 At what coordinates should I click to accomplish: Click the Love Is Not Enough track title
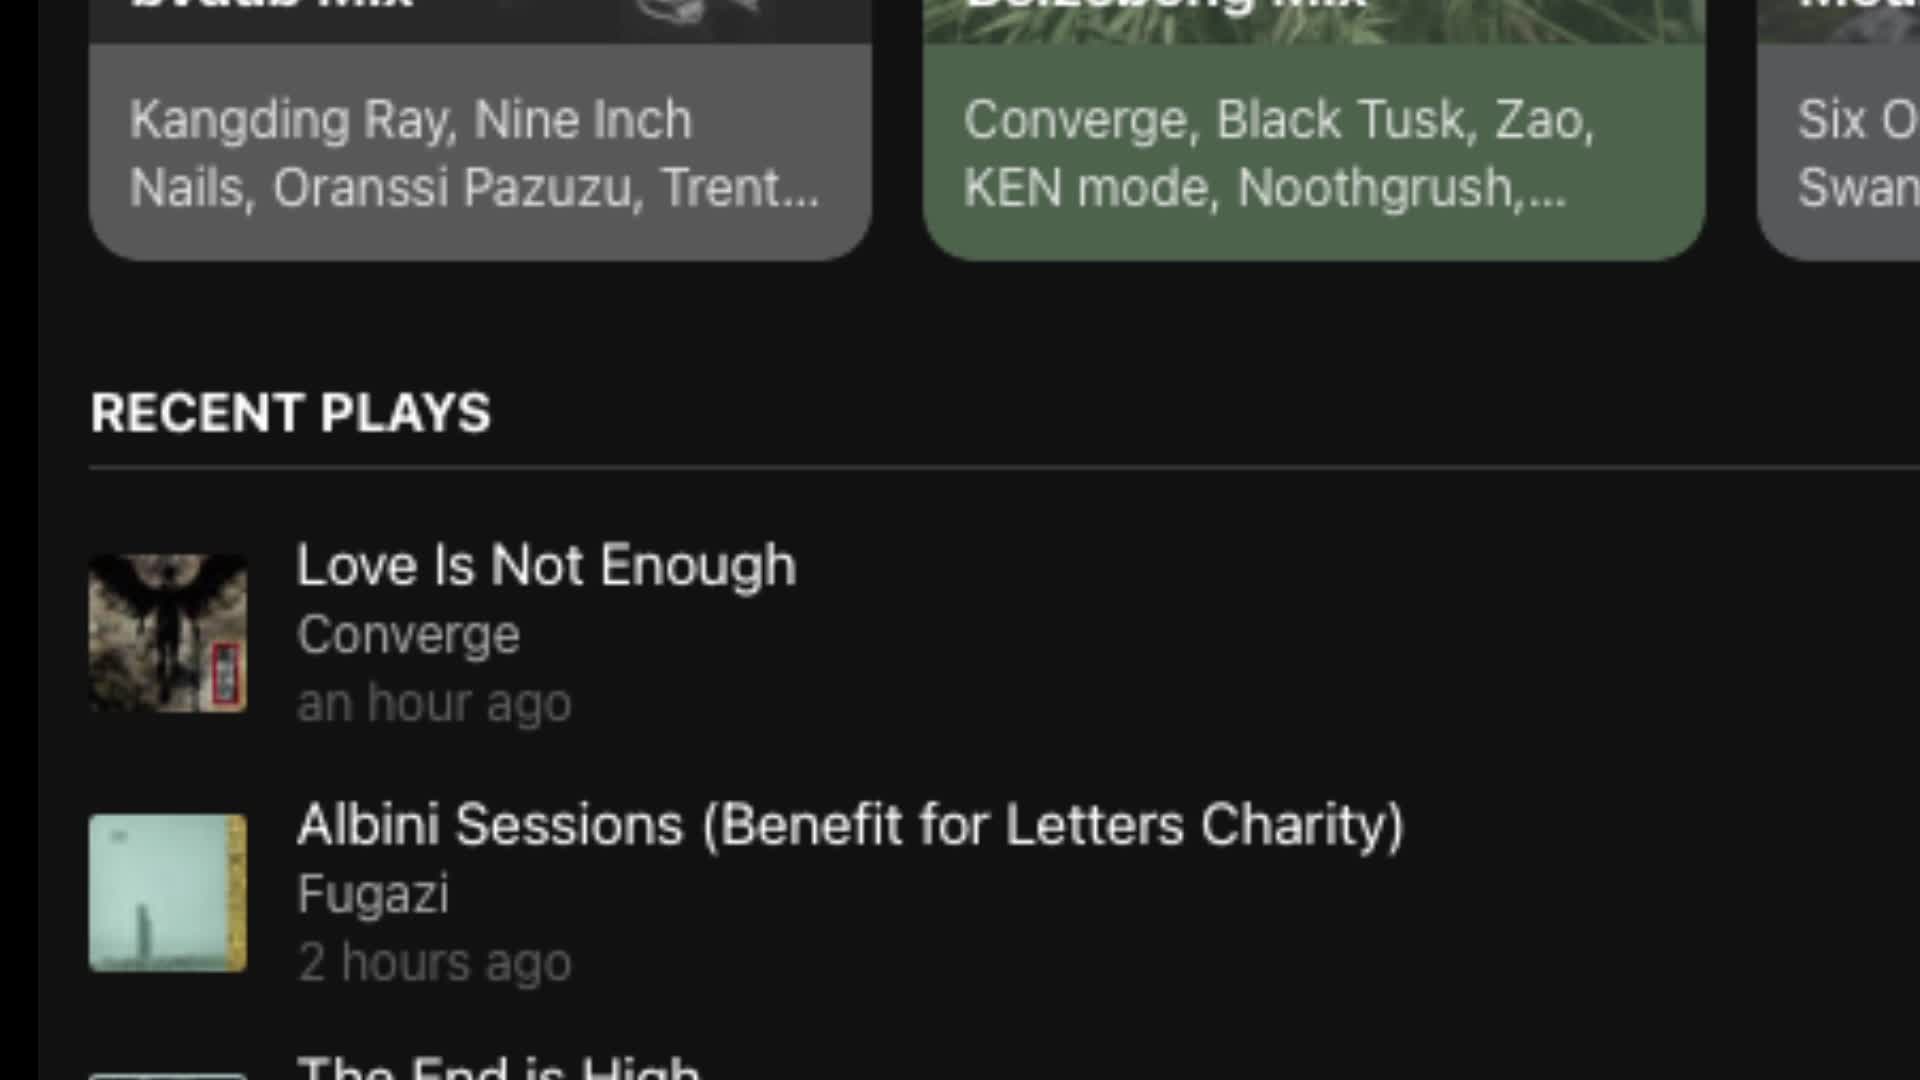pos(546,566)
